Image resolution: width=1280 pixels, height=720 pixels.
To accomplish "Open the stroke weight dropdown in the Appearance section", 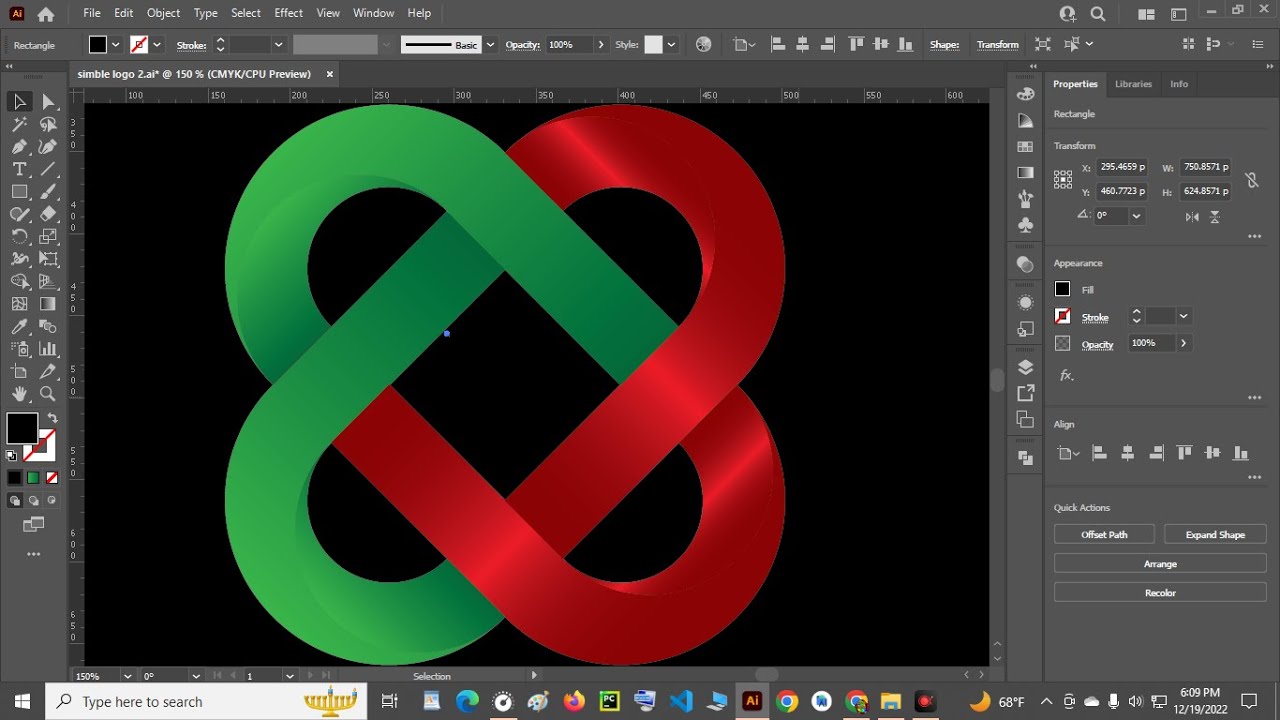I will click(x=1183, y=316).
